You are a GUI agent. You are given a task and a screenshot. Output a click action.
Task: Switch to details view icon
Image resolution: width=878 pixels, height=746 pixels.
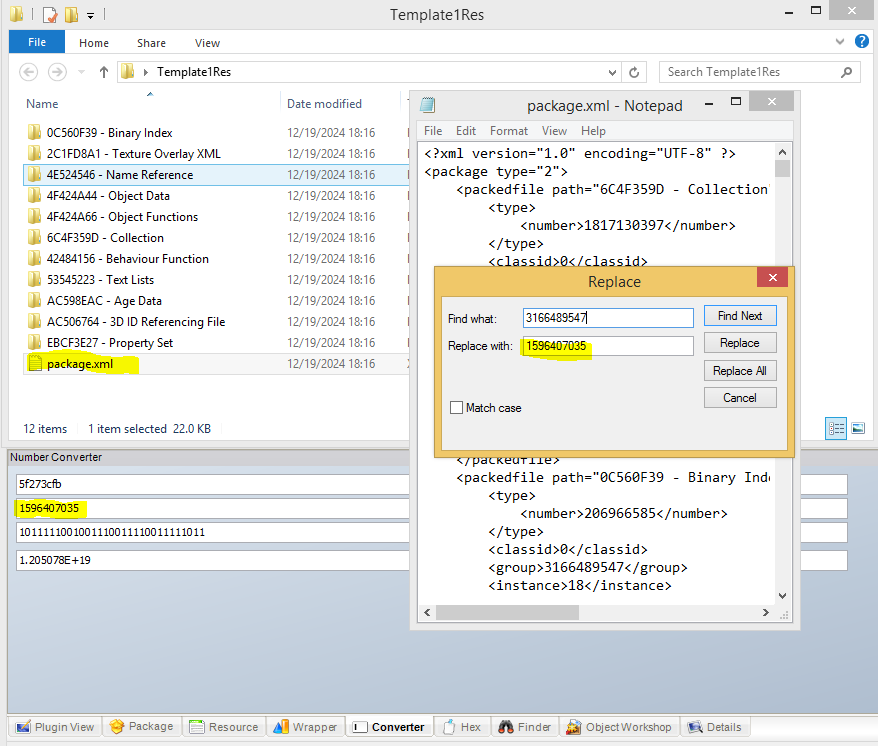[836, 428]
